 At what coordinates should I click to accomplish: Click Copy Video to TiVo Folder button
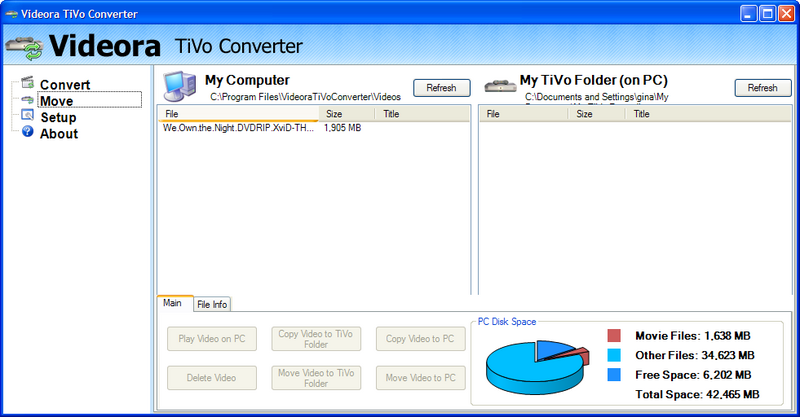point(316,339)
